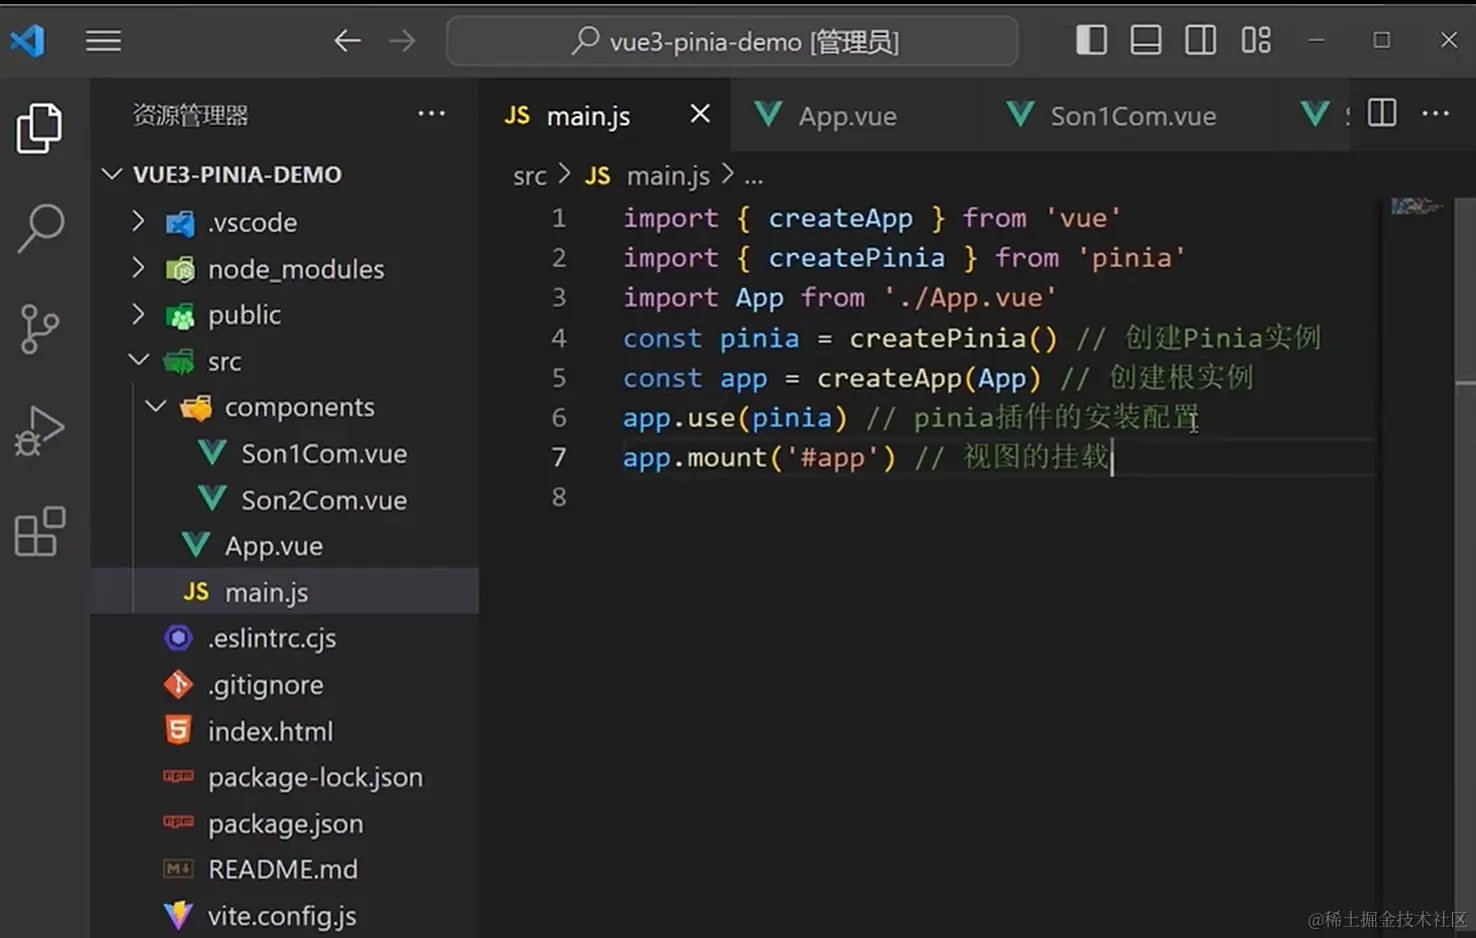Click the VS Code logo icon
The width and height of the screenshot is (1476, 938).
pyautogui.click(x=28, y=41)
